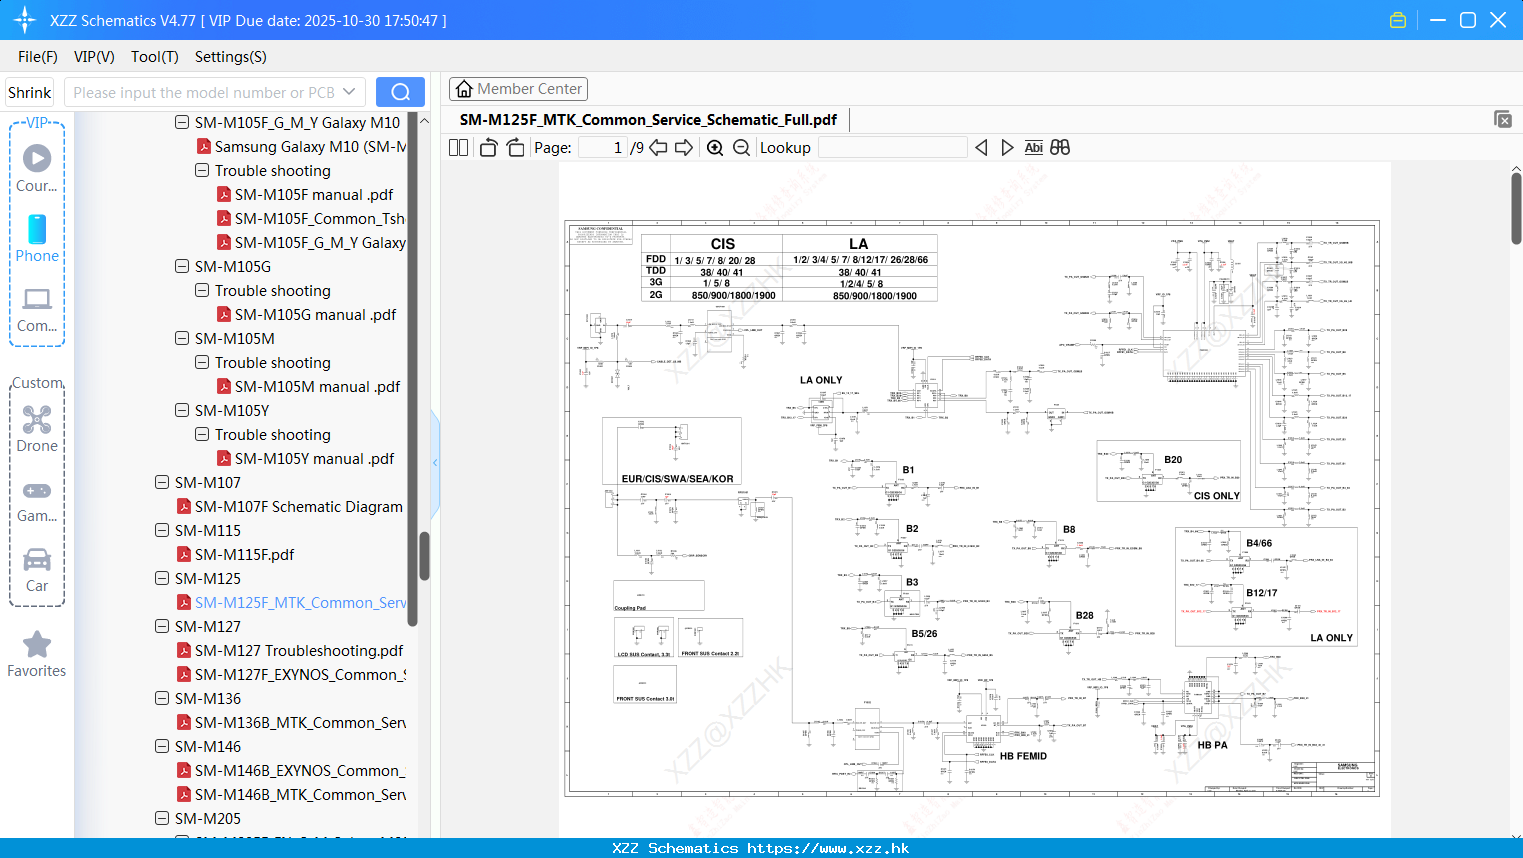Collapse the SM-M146 node
1523x858 pixels.
[x=162, y=747]
